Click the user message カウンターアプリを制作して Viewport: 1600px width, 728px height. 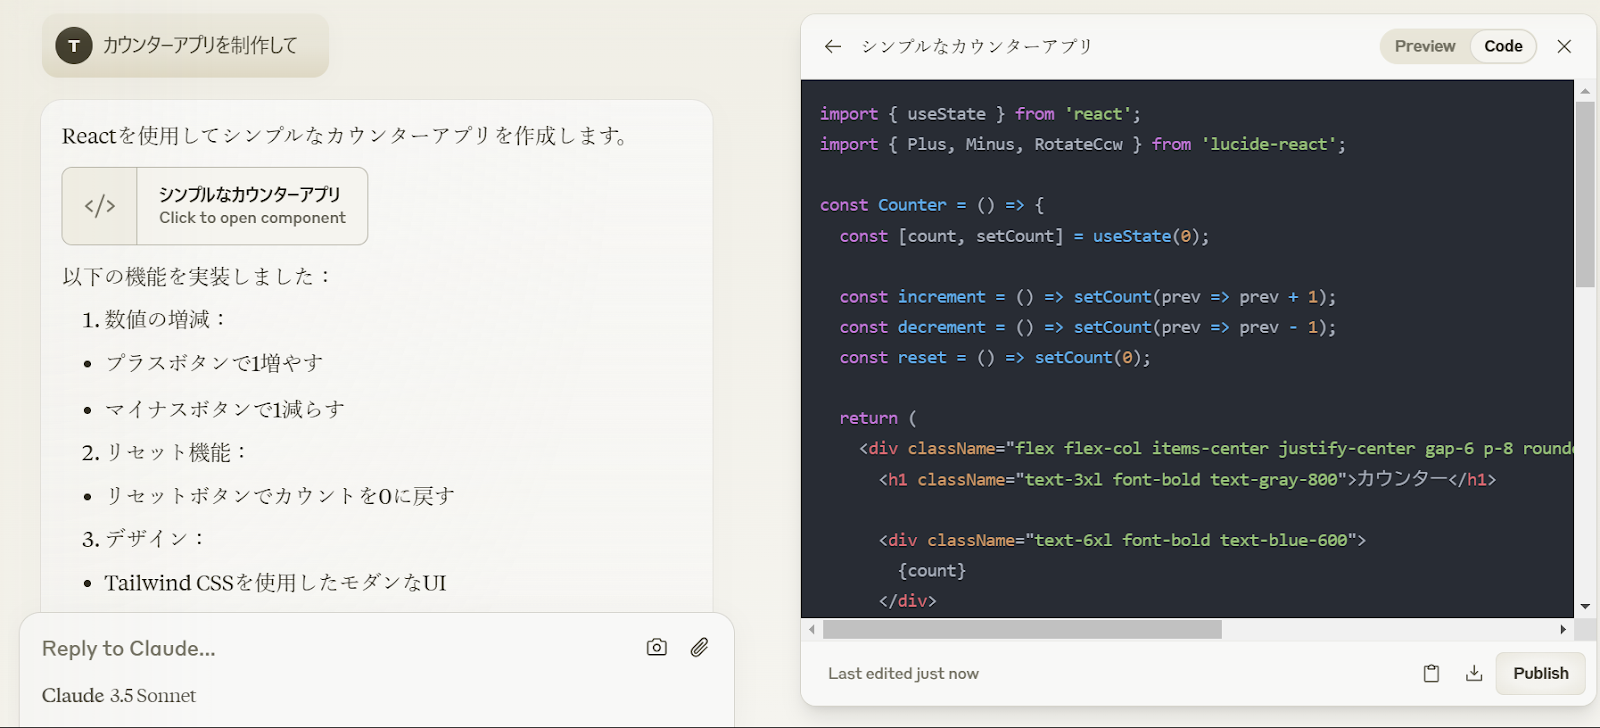coord(200,45)
